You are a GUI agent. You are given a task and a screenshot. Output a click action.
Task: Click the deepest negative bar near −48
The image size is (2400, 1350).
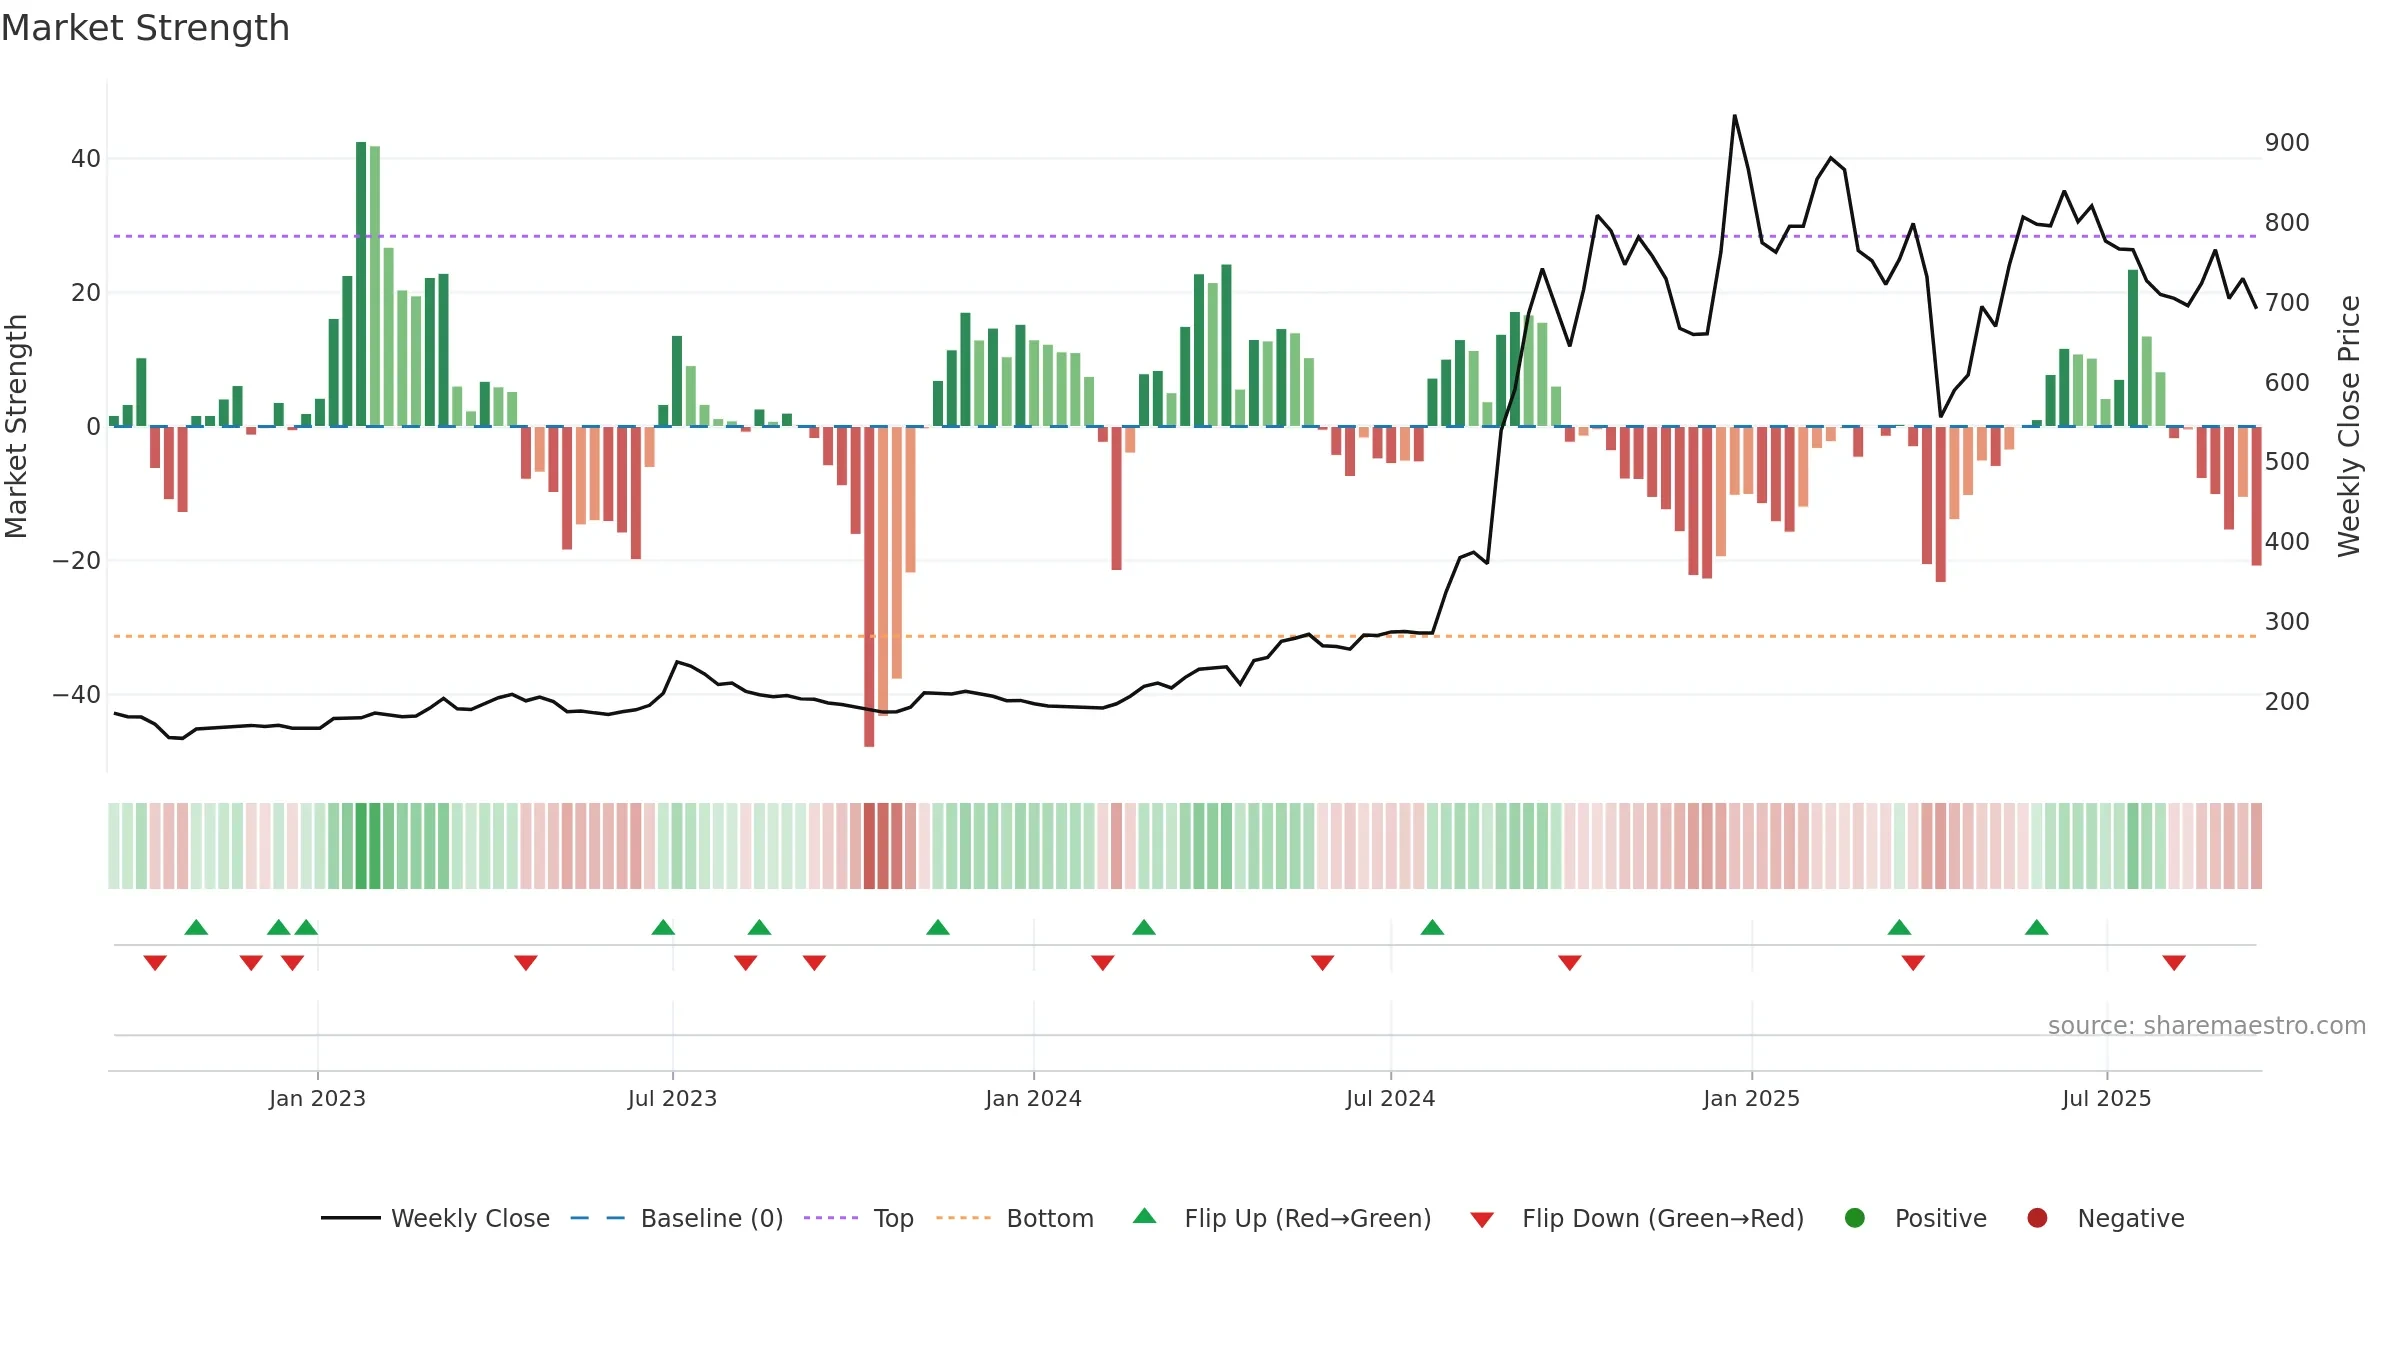click(x=869, y=586)
